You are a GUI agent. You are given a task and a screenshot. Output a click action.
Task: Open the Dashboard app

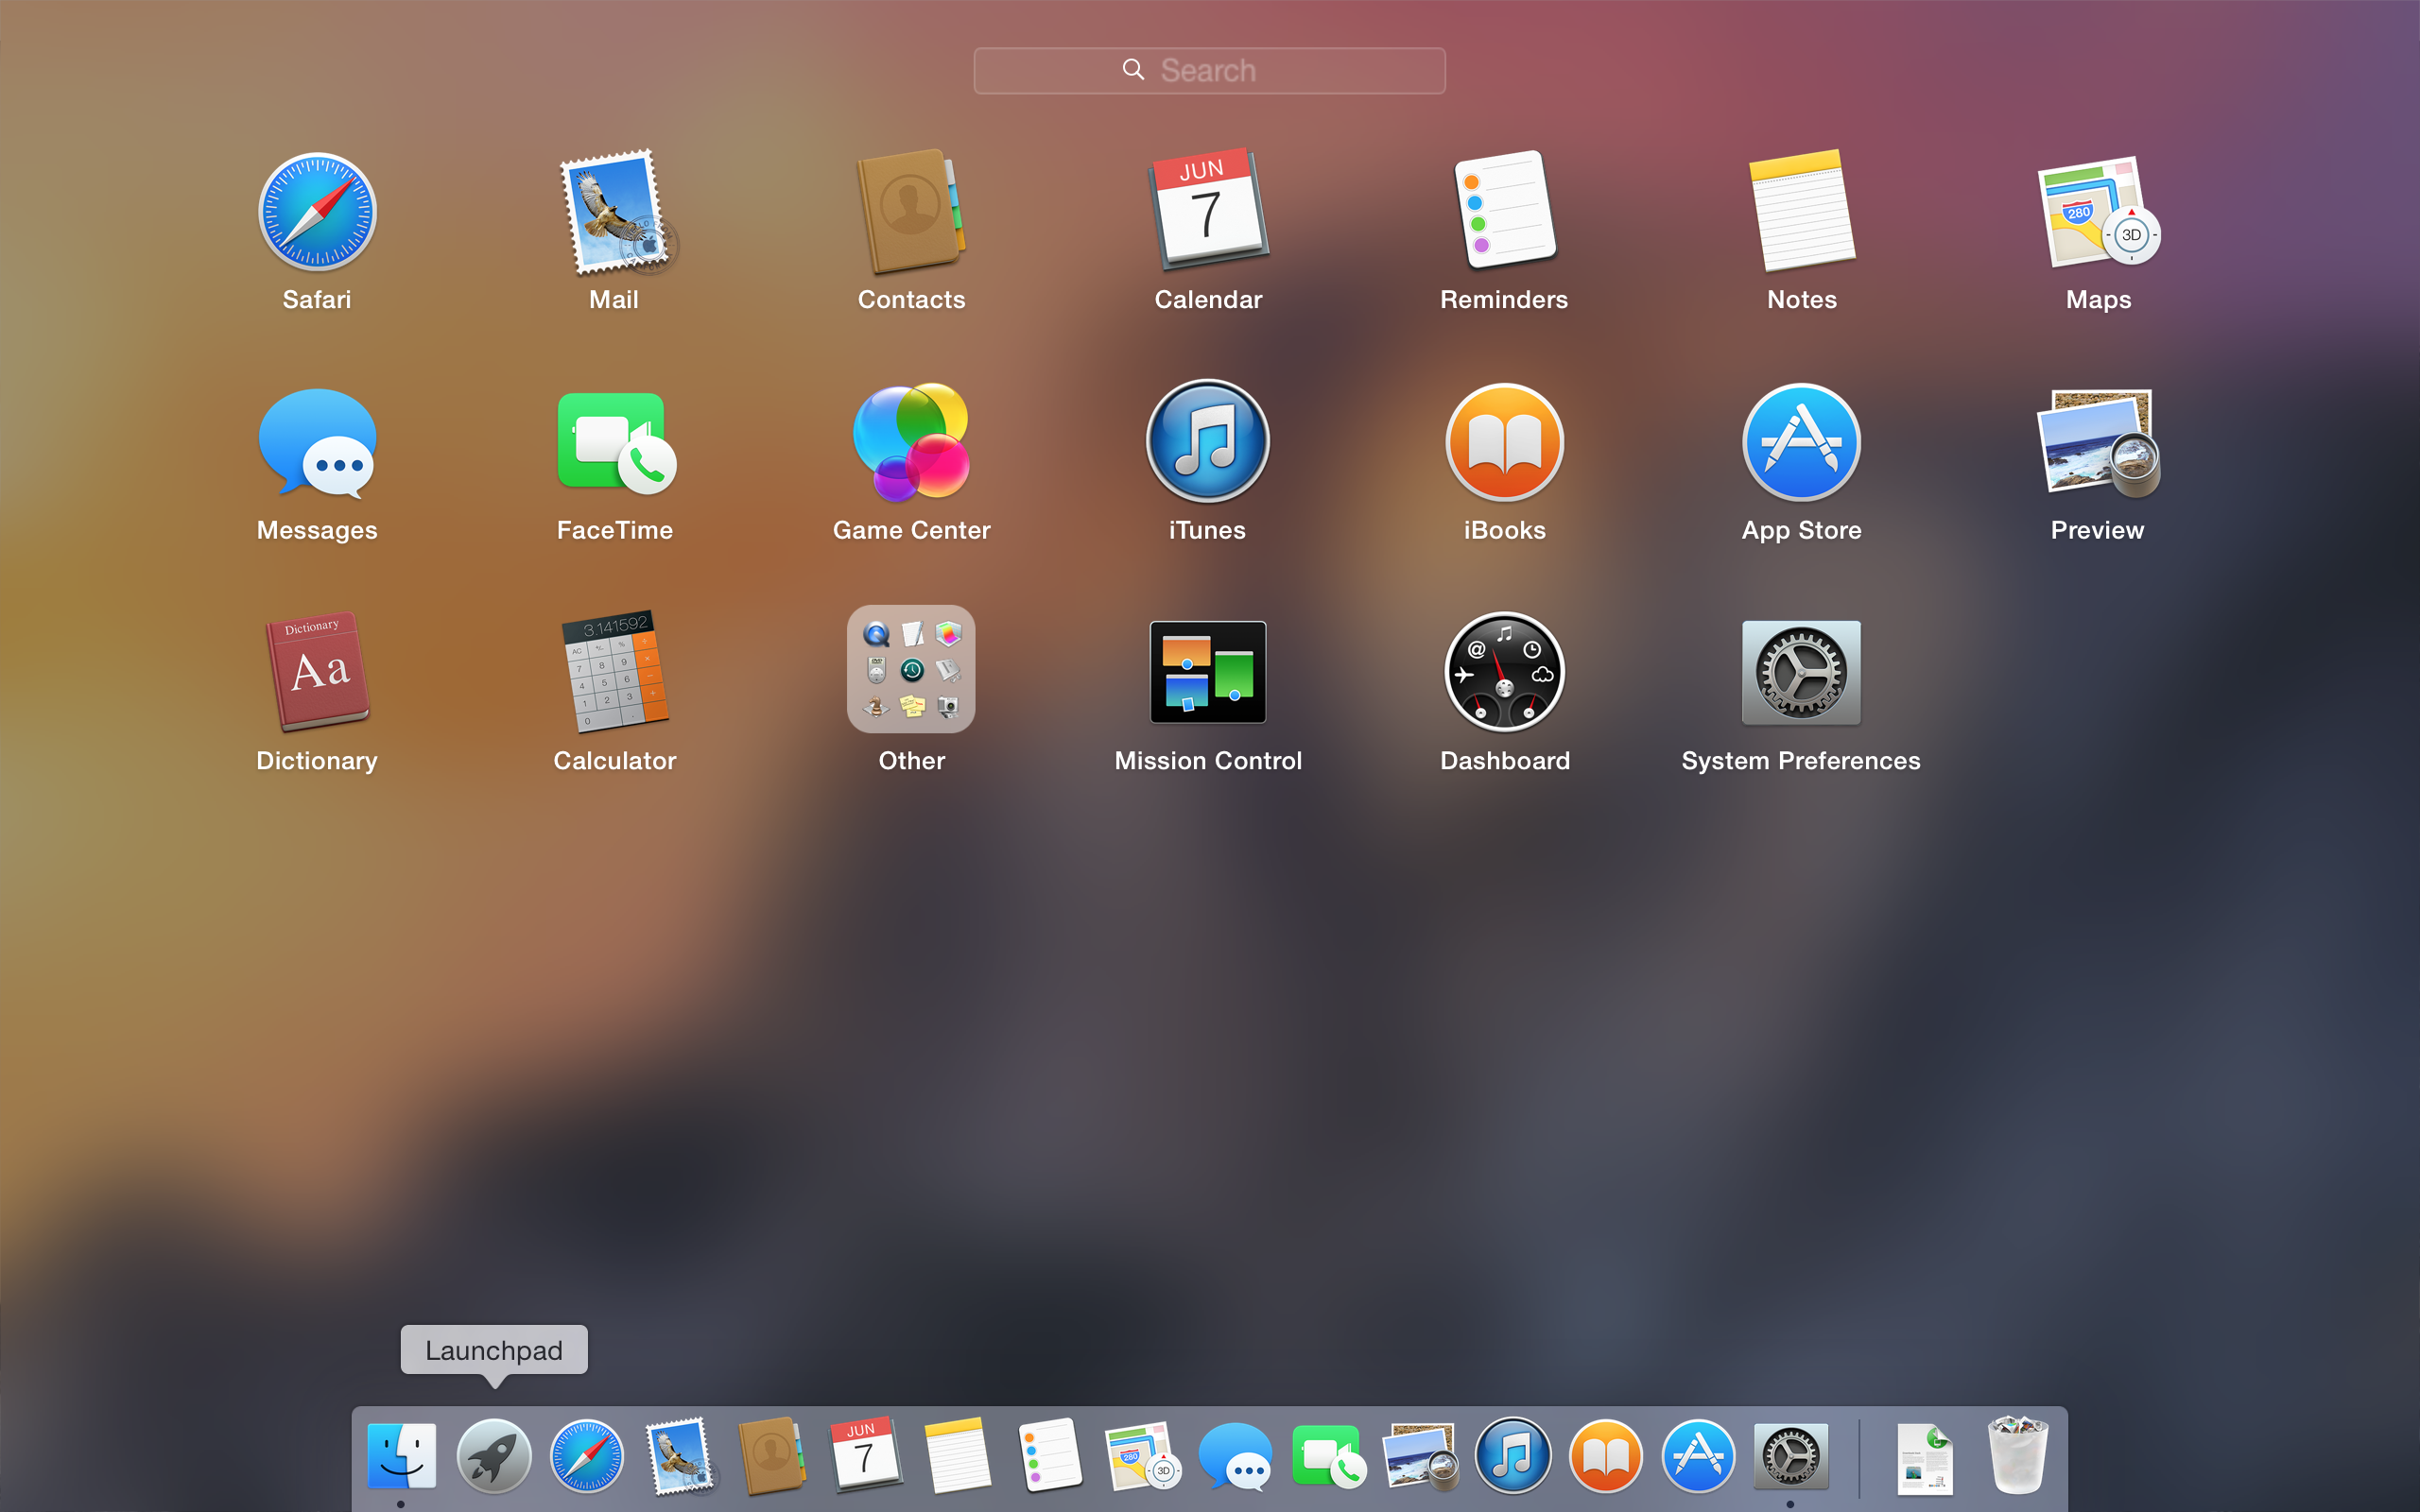click(1505, 672)
